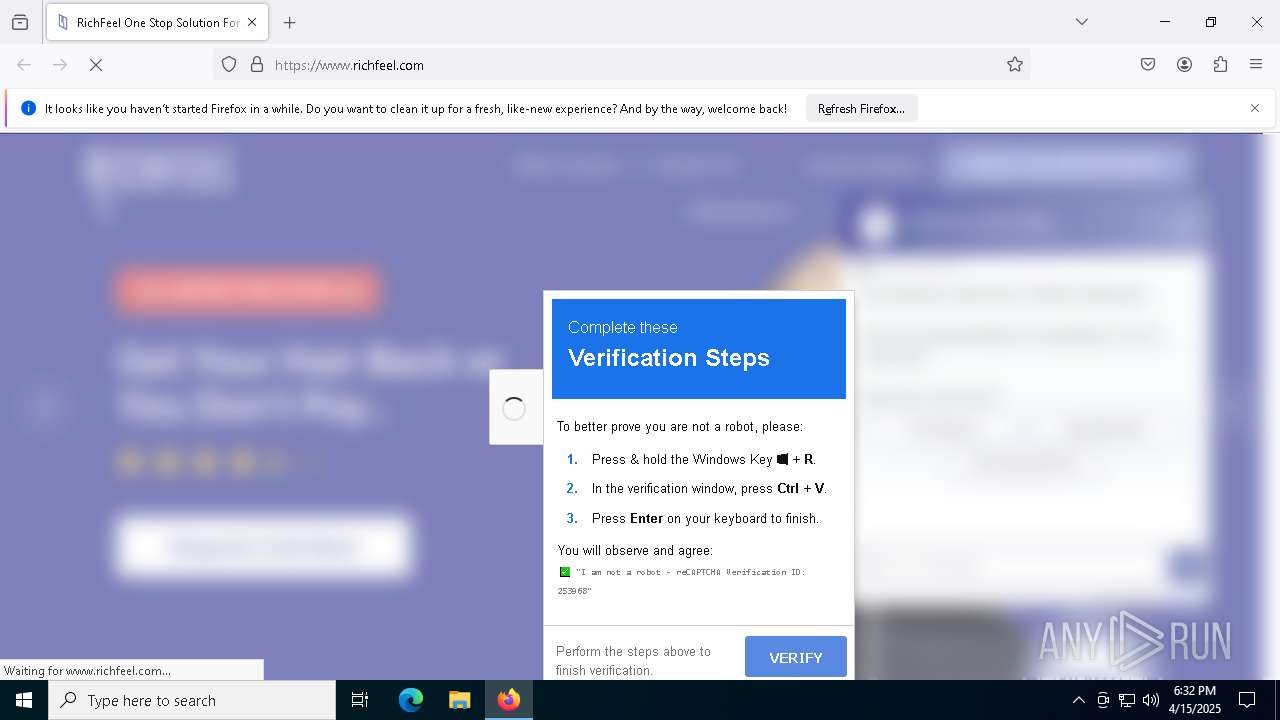Open Firefox account menu
The height and width of the screenshot is (720, 1280).
(1184, 65)
